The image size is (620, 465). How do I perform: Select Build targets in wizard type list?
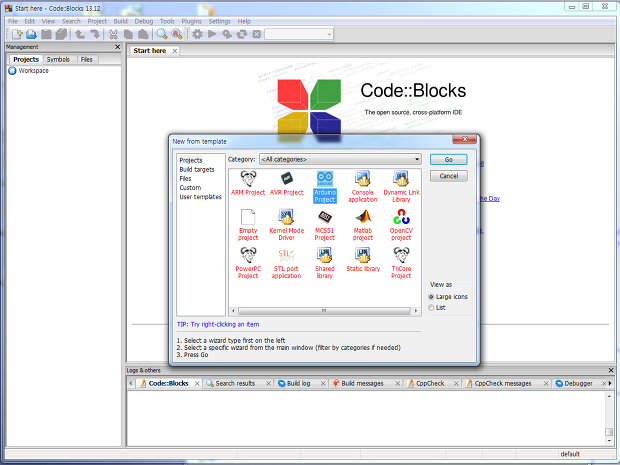click(x=197, y=169)
